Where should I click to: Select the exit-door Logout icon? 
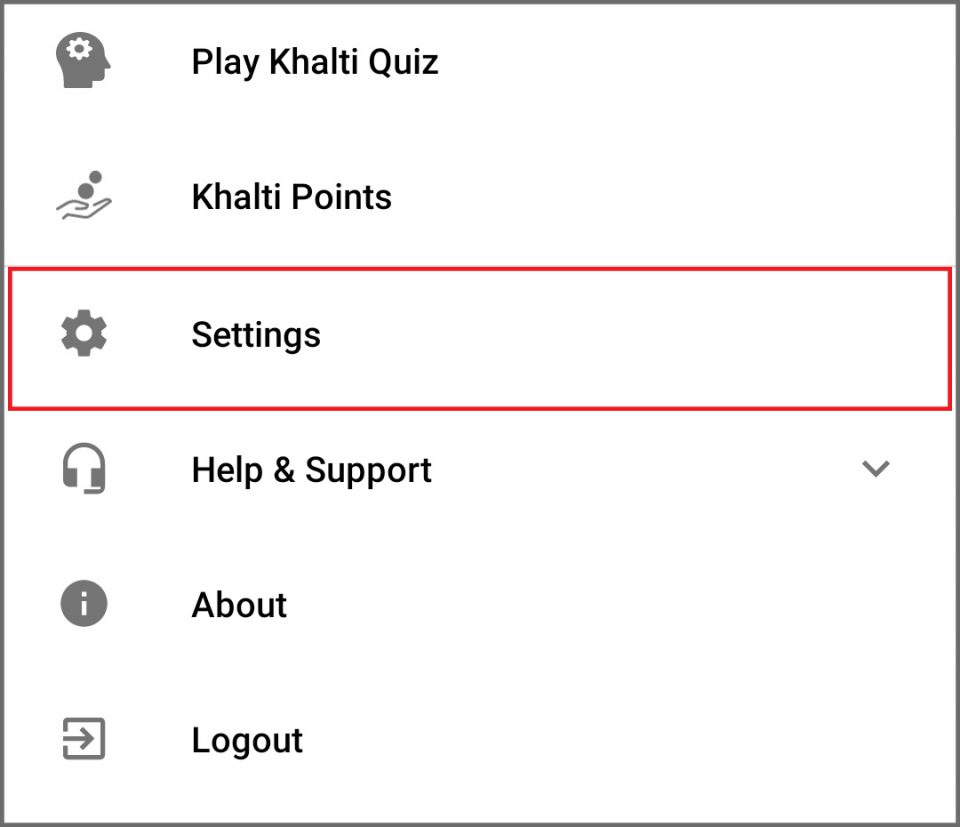pos(83,739)
